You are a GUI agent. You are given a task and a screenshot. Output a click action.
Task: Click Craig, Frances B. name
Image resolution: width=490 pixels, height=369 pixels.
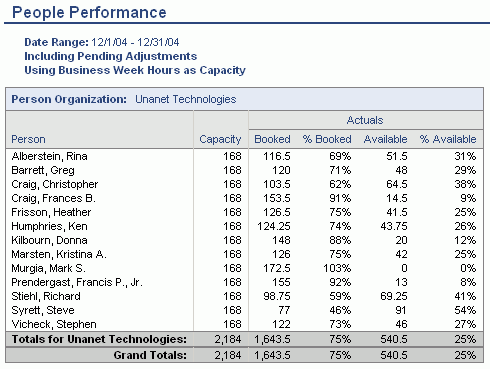pyautogui.click(x=53, y=198)
